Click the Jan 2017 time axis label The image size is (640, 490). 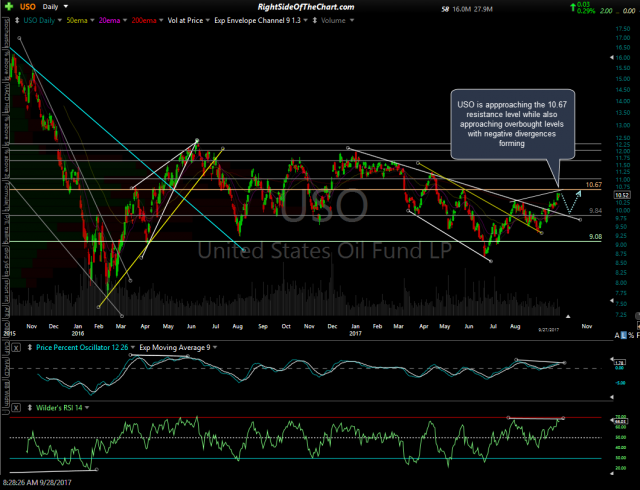click(x=356, y=330)
